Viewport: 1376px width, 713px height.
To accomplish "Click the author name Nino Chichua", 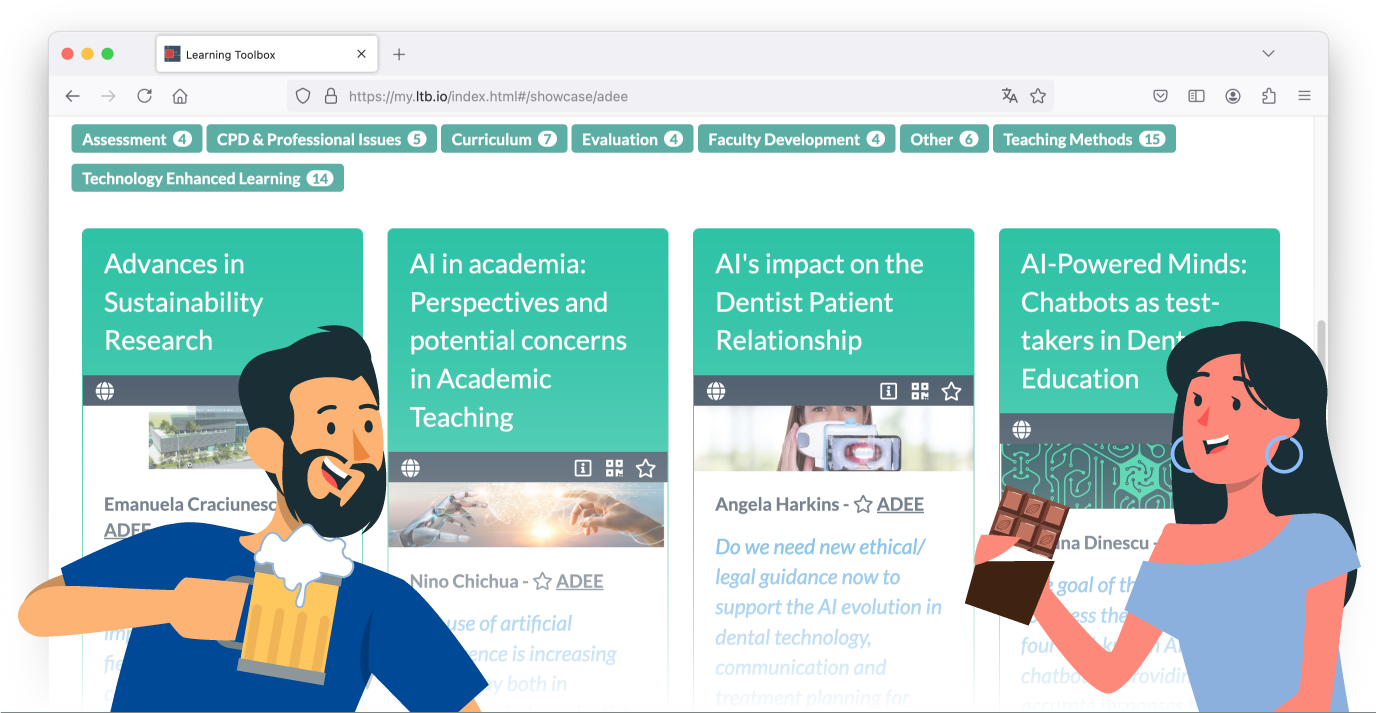I will pos(464,581).
